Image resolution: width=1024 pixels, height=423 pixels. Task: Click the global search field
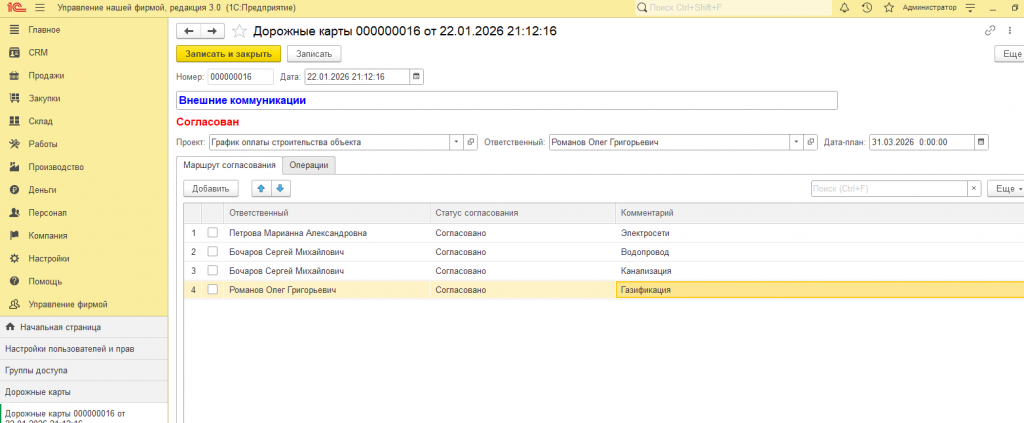tap(733, 8)
